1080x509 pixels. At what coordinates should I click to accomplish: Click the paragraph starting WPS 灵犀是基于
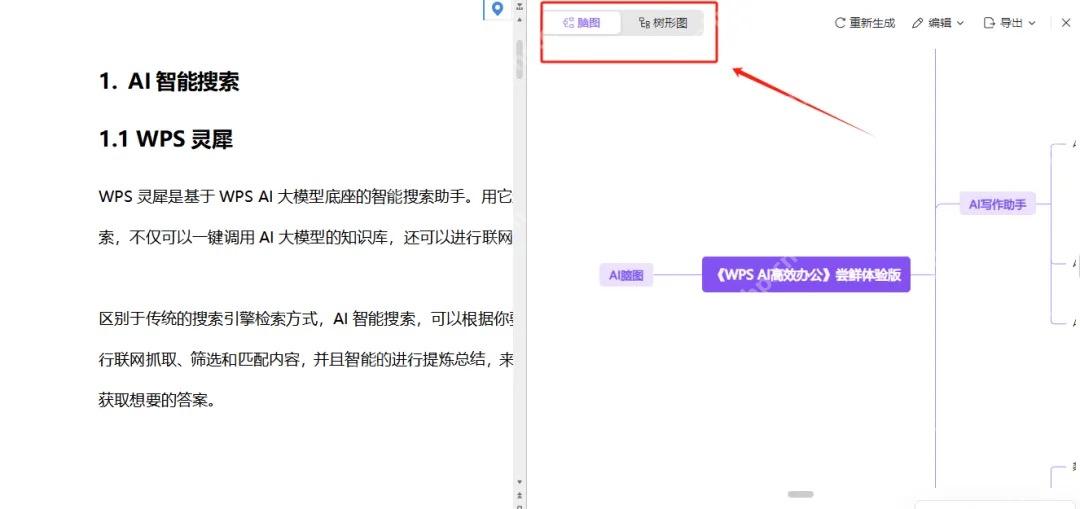click(x=306, y=197)
